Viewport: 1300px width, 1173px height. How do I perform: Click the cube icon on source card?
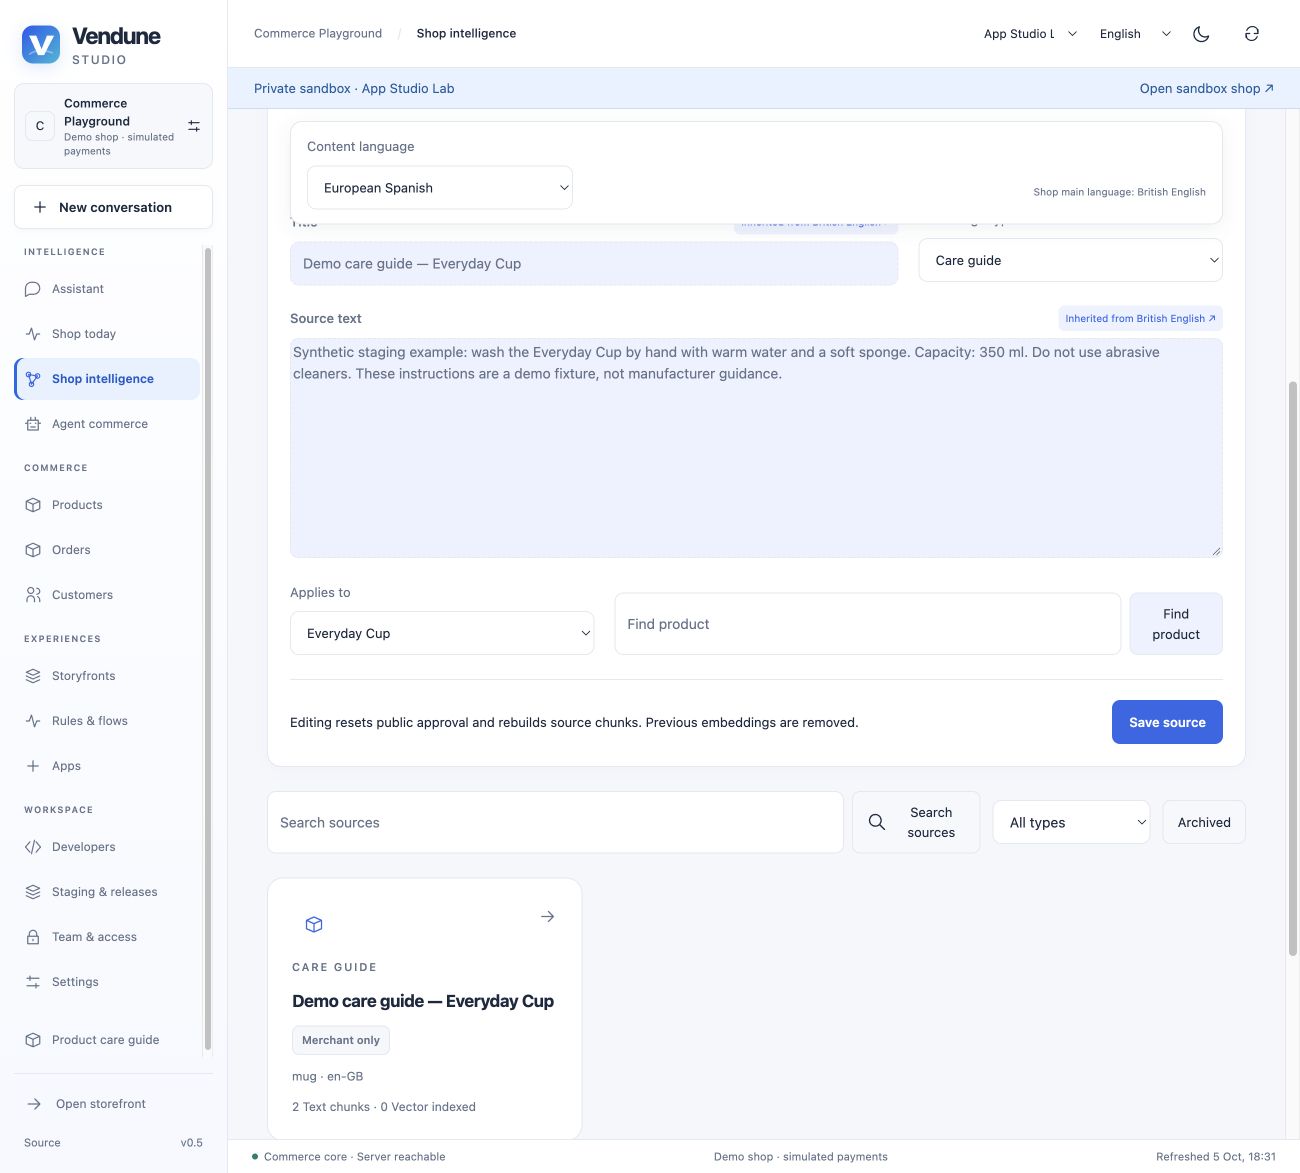tap(314, 924)
